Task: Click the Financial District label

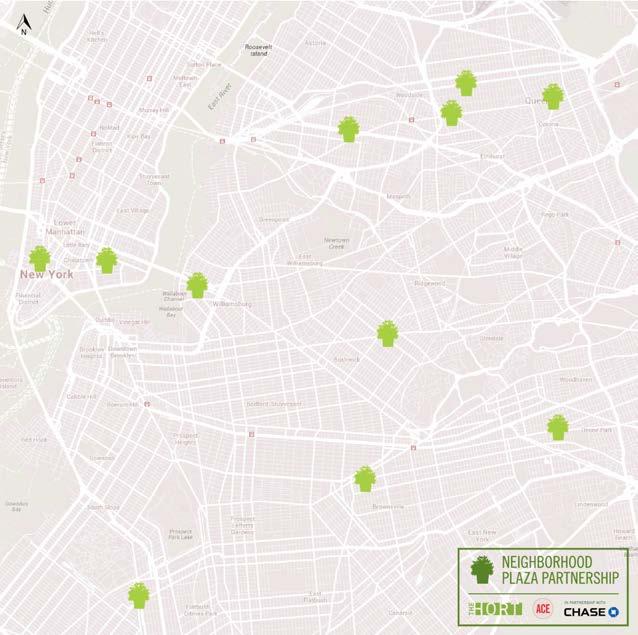Action: click(x=28, y=299)
